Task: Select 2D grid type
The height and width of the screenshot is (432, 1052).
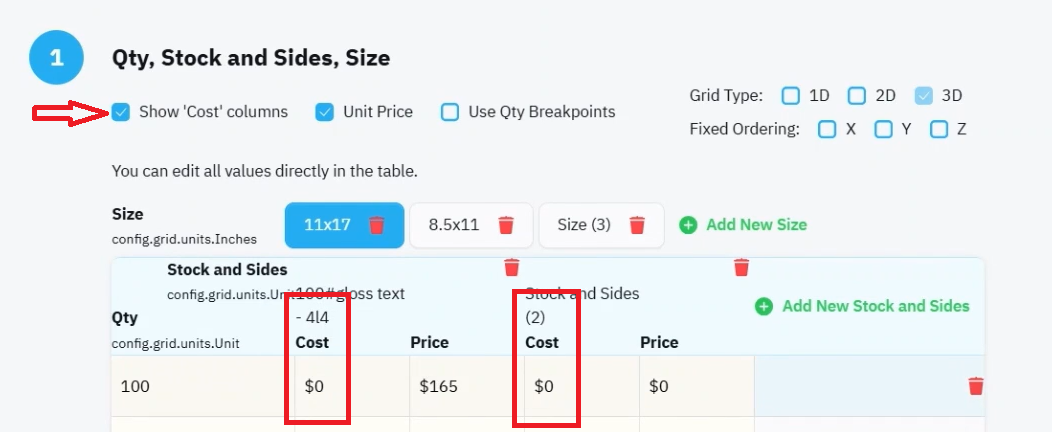Action: point(857,96)
